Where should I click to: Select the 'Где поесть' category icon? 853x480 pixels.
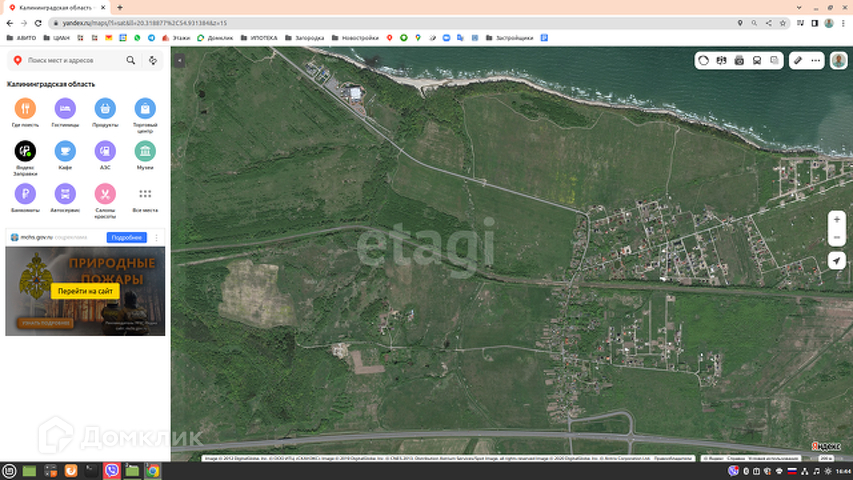click(25, 108)
